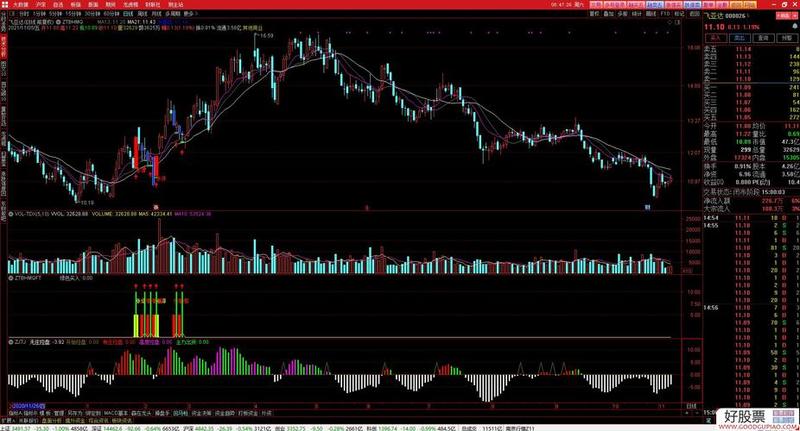Click the 查询 query button
Viewport: 800px width, 431px height.
763,38
